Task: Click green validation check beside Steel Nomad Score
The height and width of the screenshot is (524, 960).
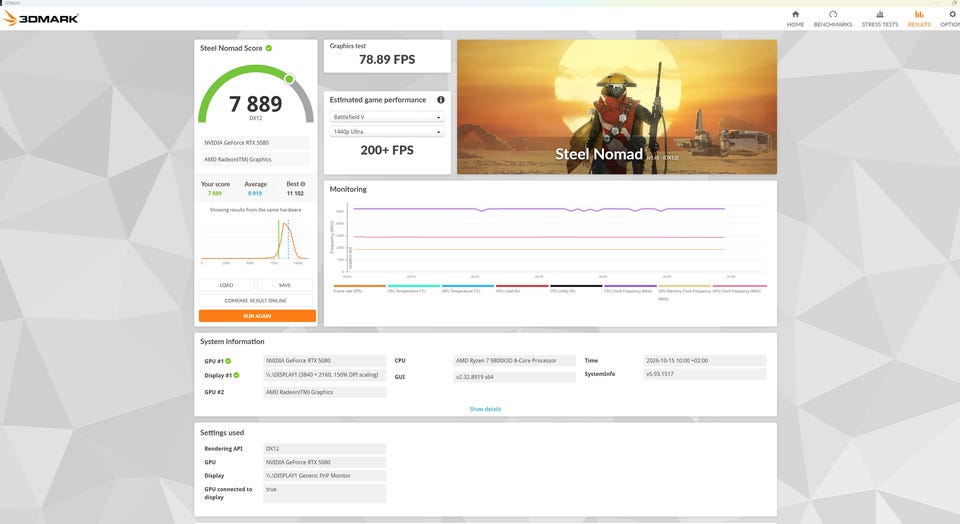Action: point(269,48)
